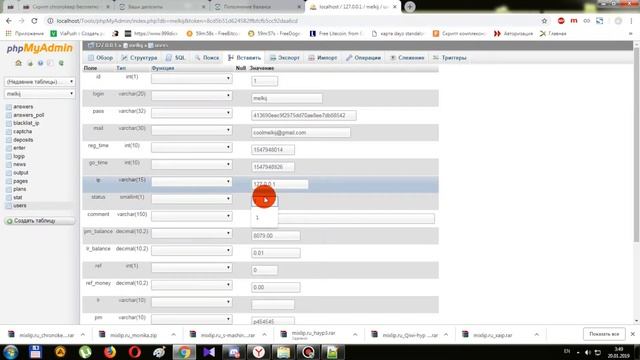Click the login value input field
The image size is (640, 360).
click(x=287, y=98)
